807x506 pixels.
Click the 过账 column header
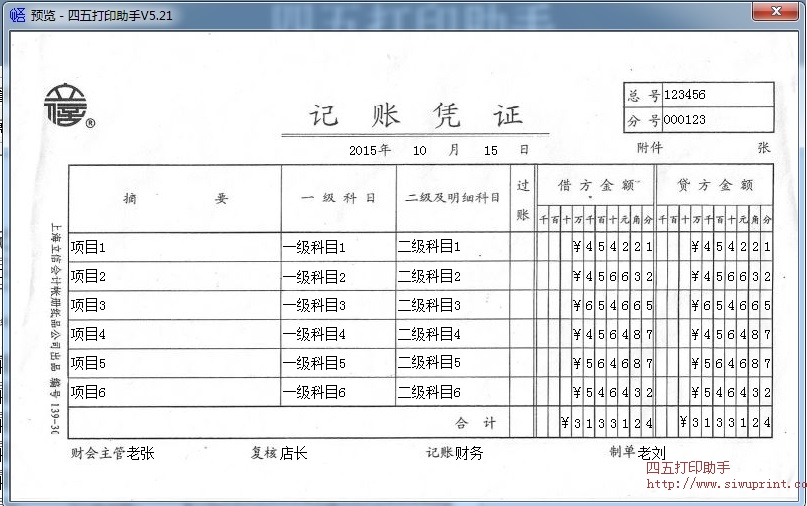(x=523, y=200)
